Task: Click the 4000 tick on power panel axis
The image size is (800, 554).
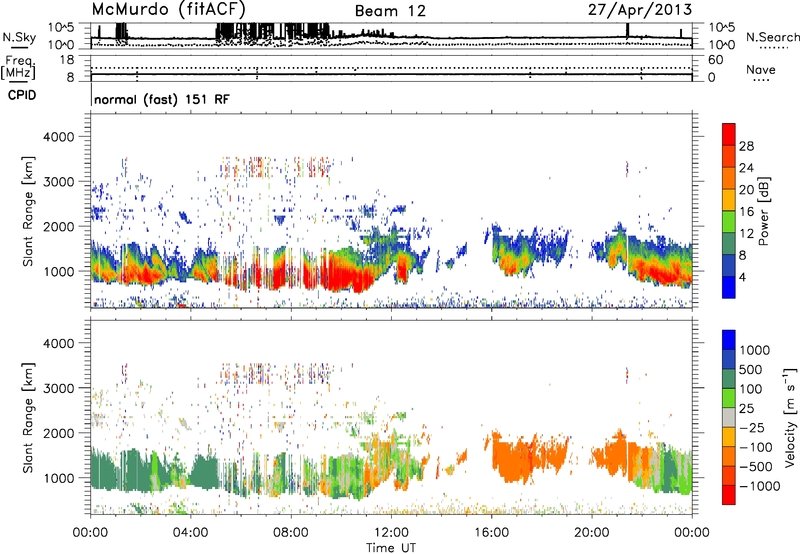Action: 58,137
